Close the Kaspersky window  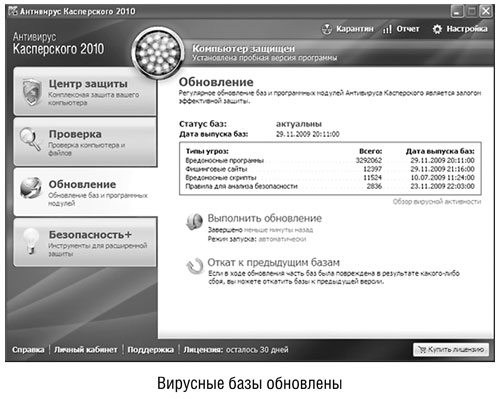486,12
